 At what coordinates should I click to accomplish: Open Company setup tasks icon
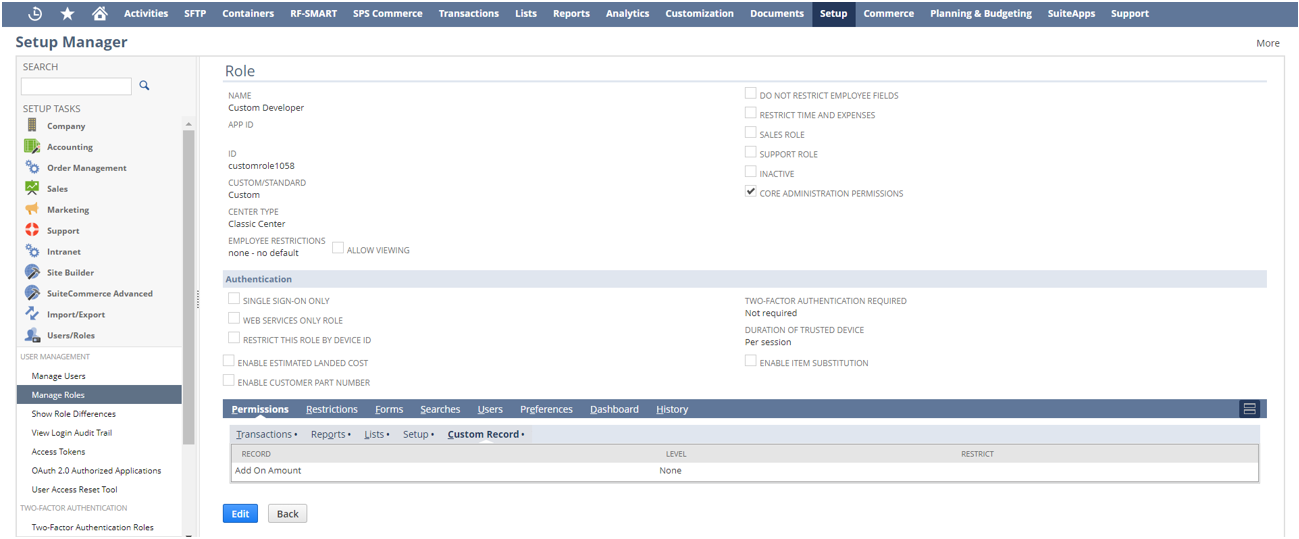coord(32,126)
